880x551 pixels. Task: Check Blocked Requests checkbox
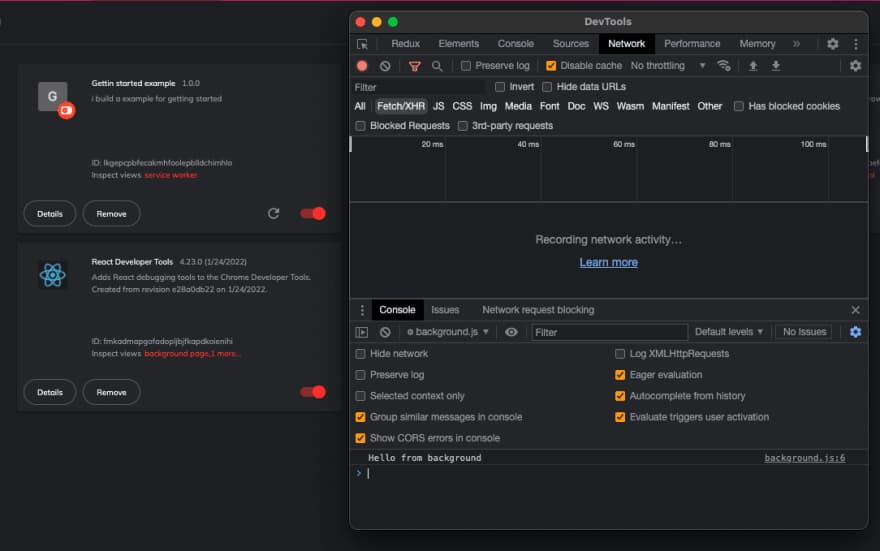[x=360, y=126]
